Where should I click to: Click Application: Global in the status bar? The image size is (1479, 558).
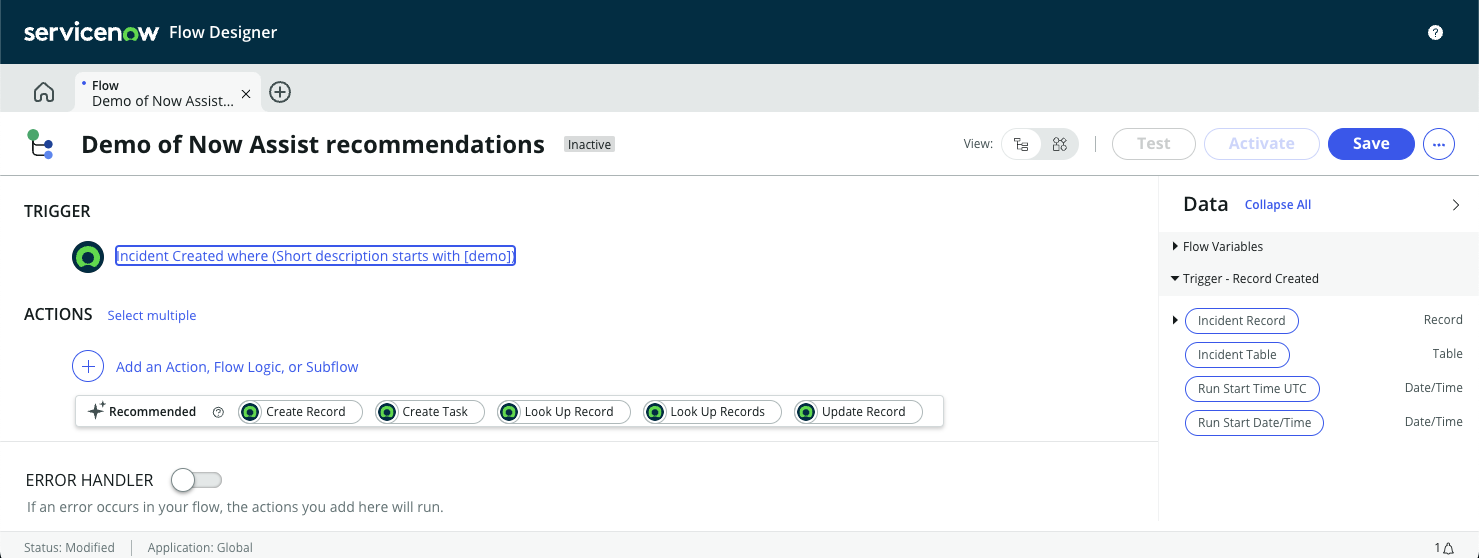coord(200,548)
